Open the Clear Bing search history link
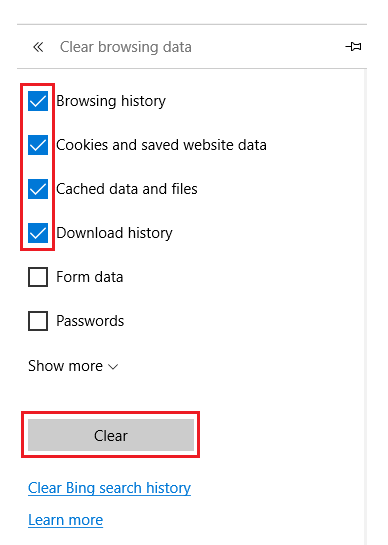The image size is (388, 545). (110, 488)
